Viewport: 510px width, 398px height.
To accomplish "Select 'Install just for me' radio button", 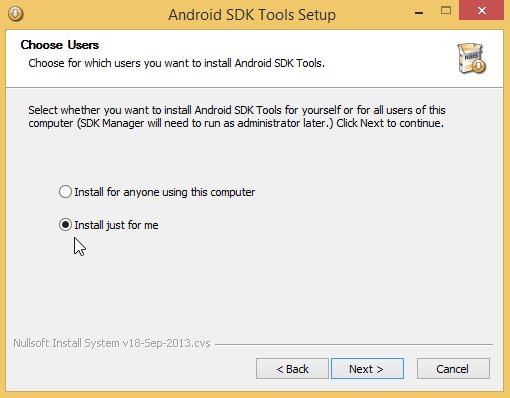I will [x=65, y=225].
